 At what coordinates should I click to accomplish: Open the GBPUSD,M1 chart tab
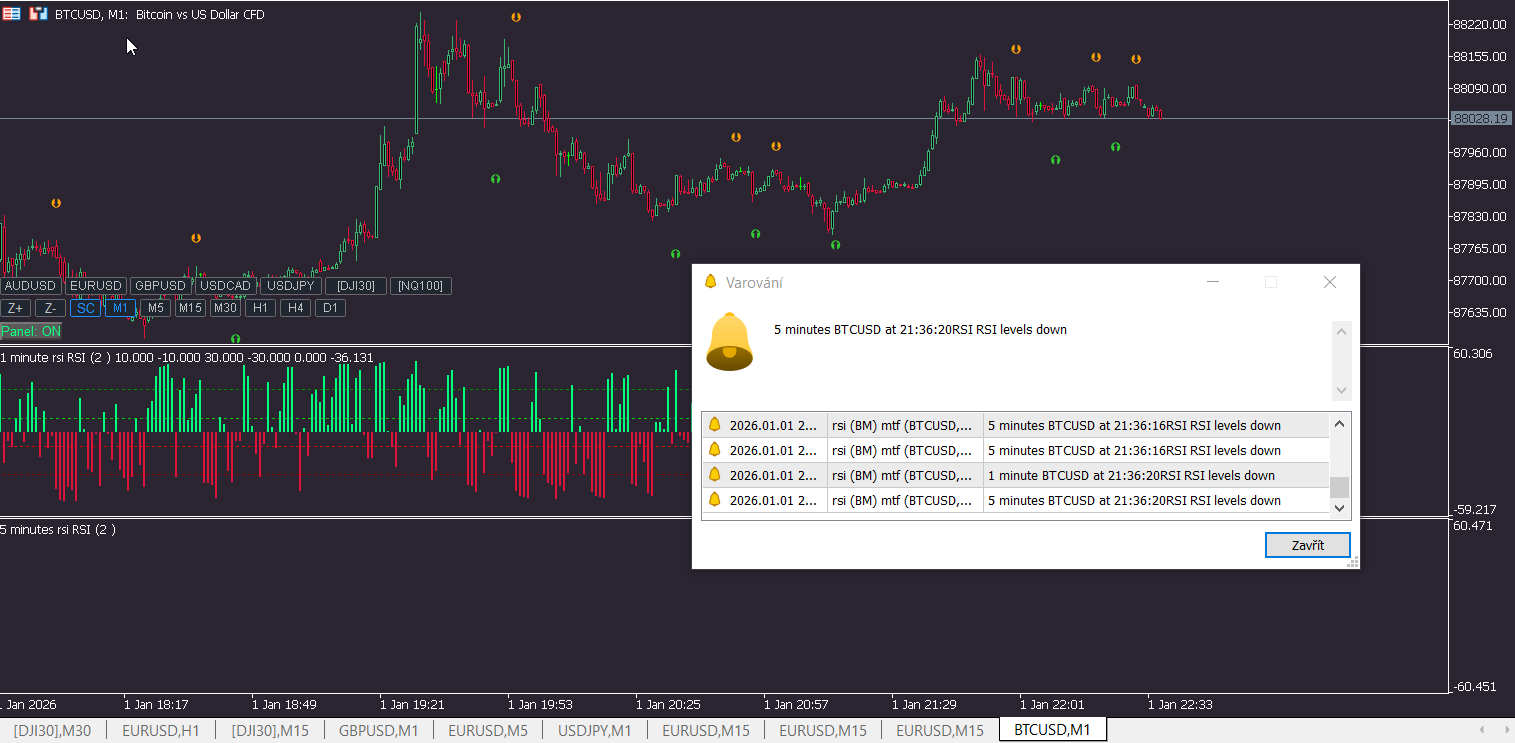(378, 731)
